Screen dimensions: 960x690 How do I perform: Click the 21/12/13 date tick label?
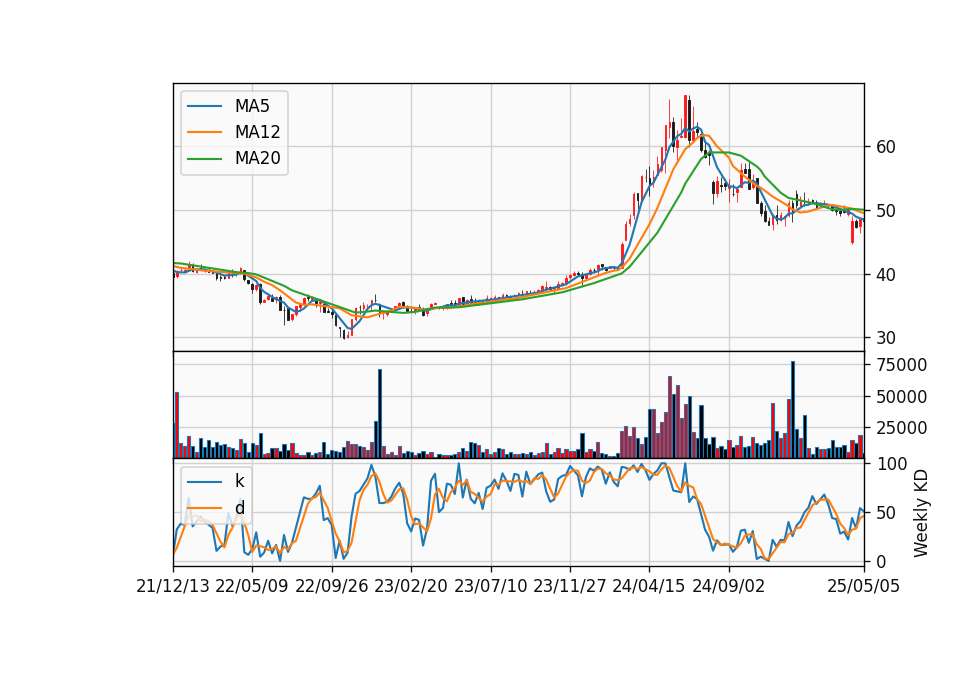173,586
